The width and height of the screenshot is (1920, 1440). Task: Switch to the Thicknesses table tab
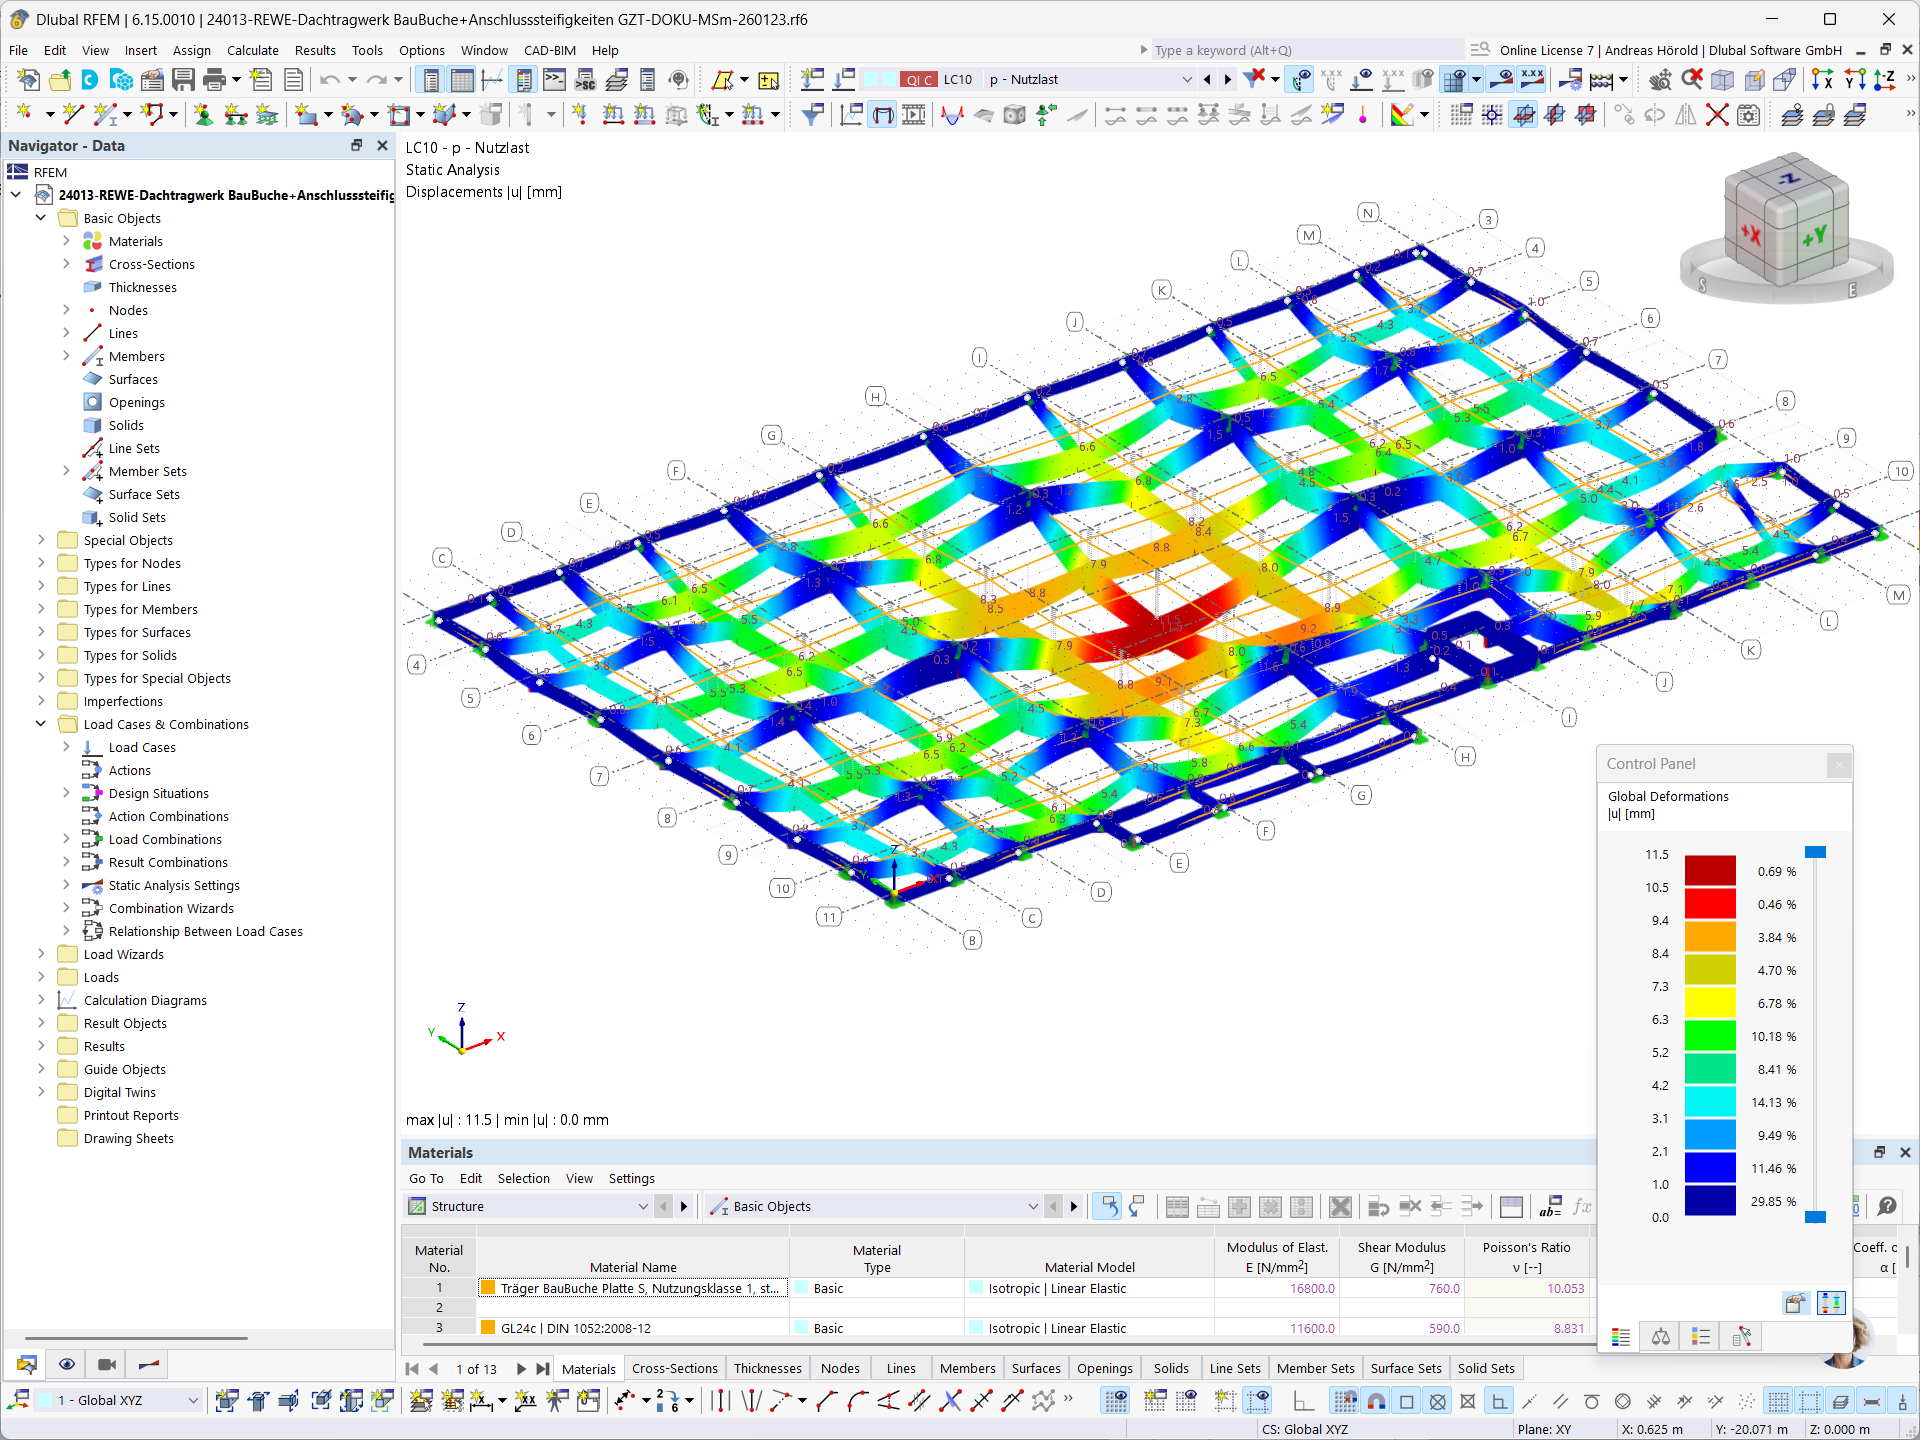pos(767,1369)
